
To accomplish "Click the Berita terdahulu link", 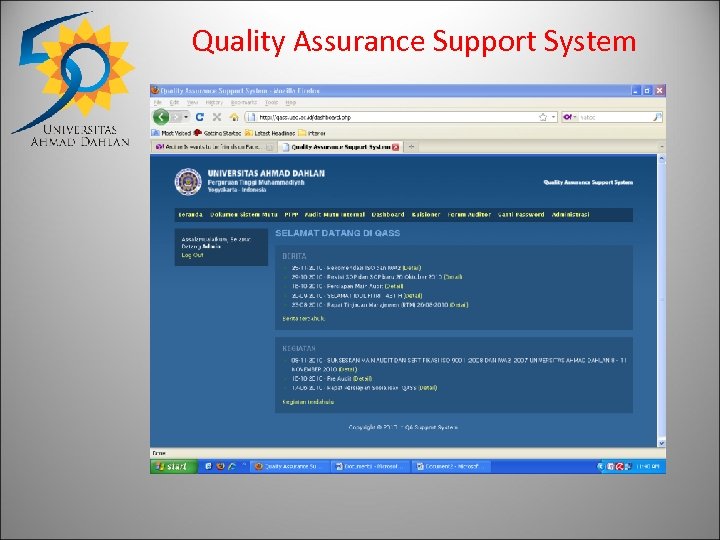I will click(x=304, y=318).
